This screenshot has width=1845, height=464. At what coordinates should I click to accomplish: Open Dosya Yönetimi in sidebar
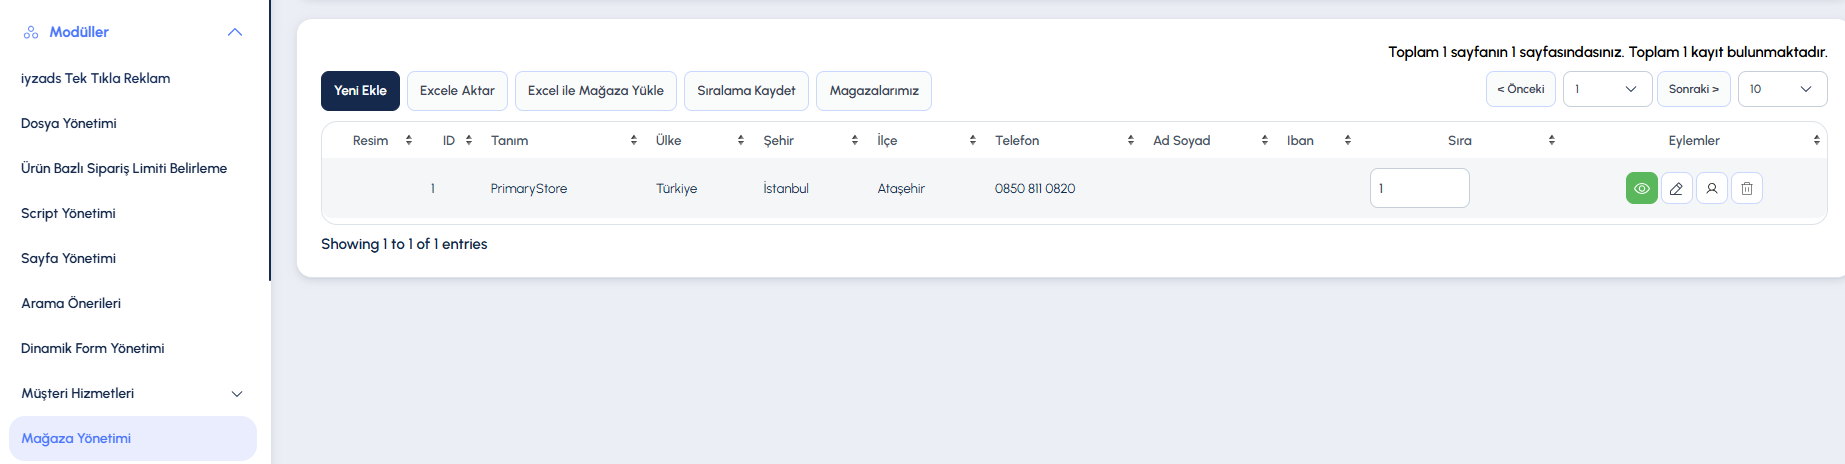(69, 123)
